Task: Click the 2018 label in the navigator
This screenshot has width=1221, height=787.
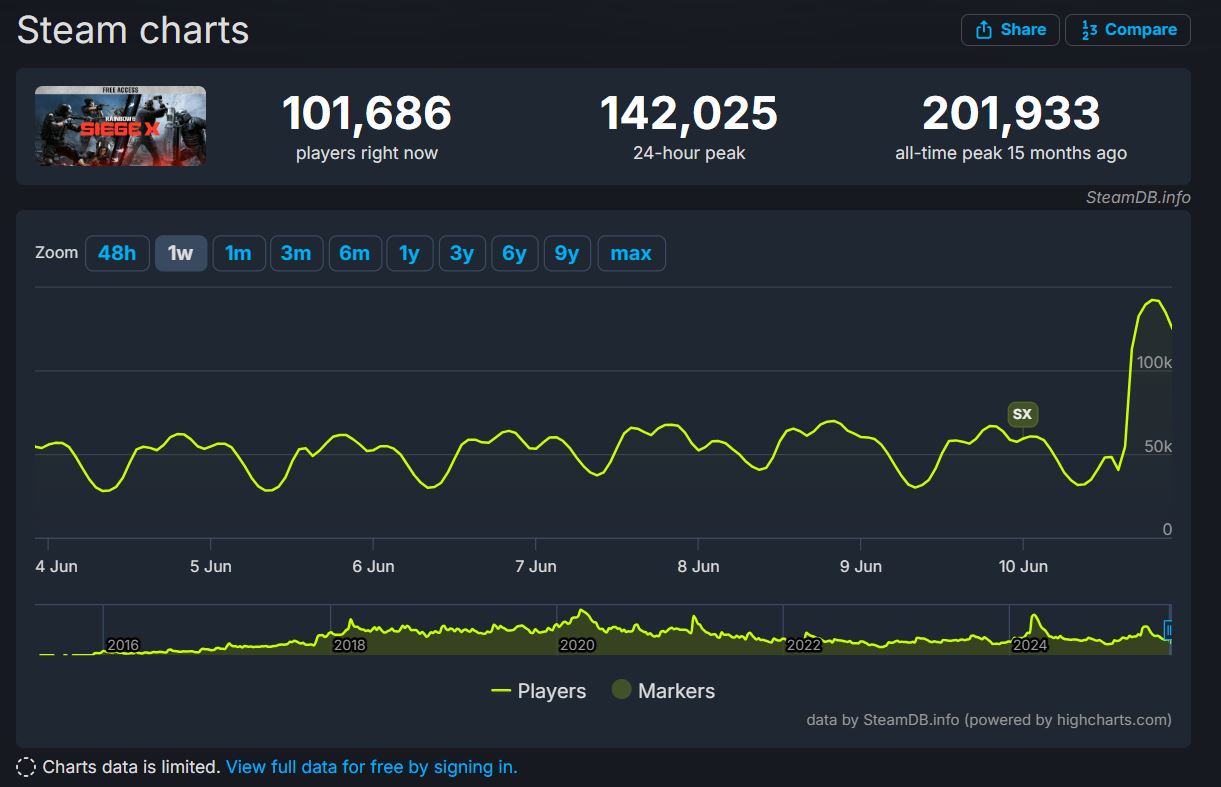Action: click(349, 645)
